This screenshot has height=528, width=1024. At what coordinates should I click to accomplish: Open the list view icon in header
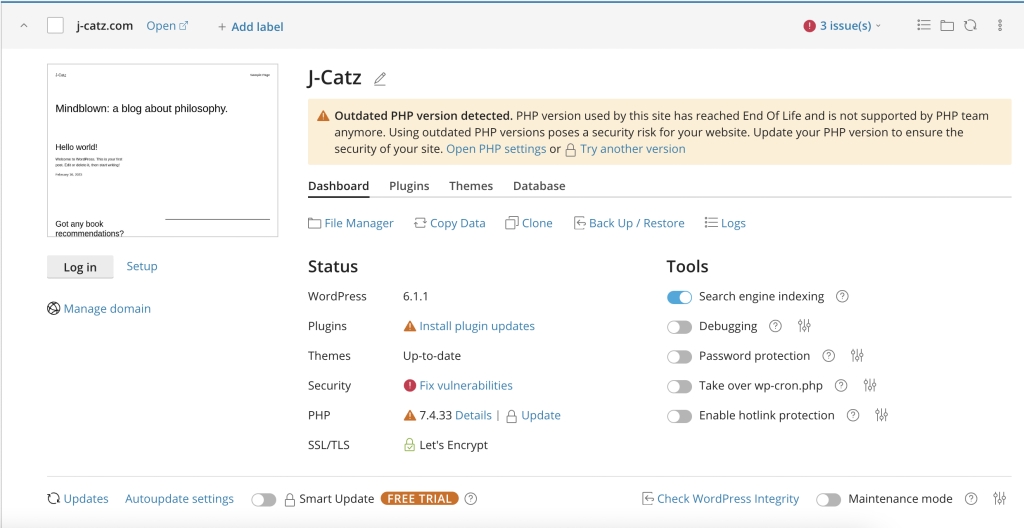pyautogui.click(x=923, y=25)
